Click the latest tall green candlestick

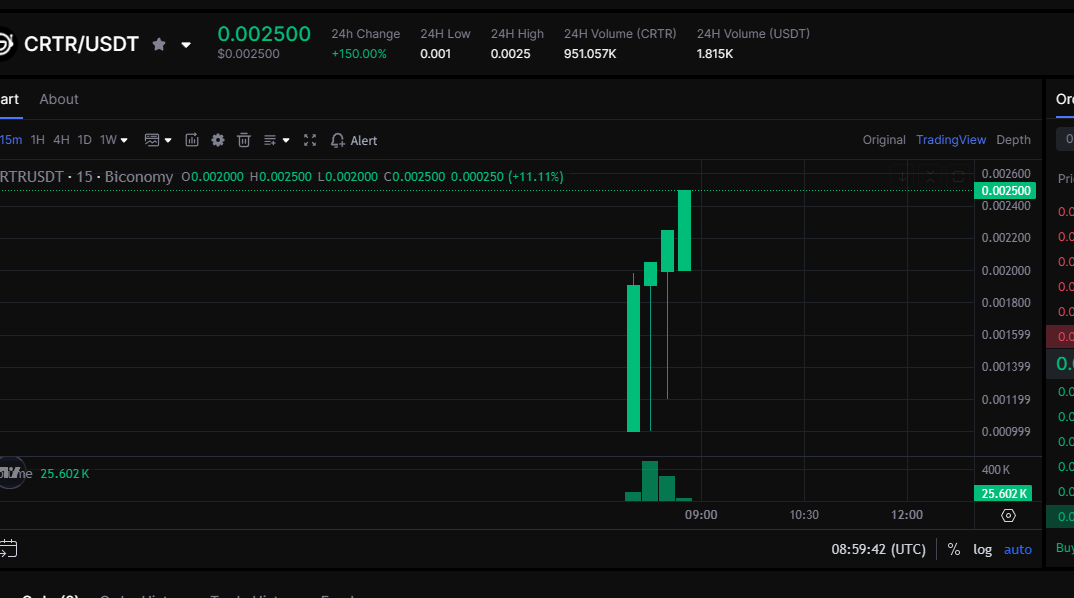(684, 231)
